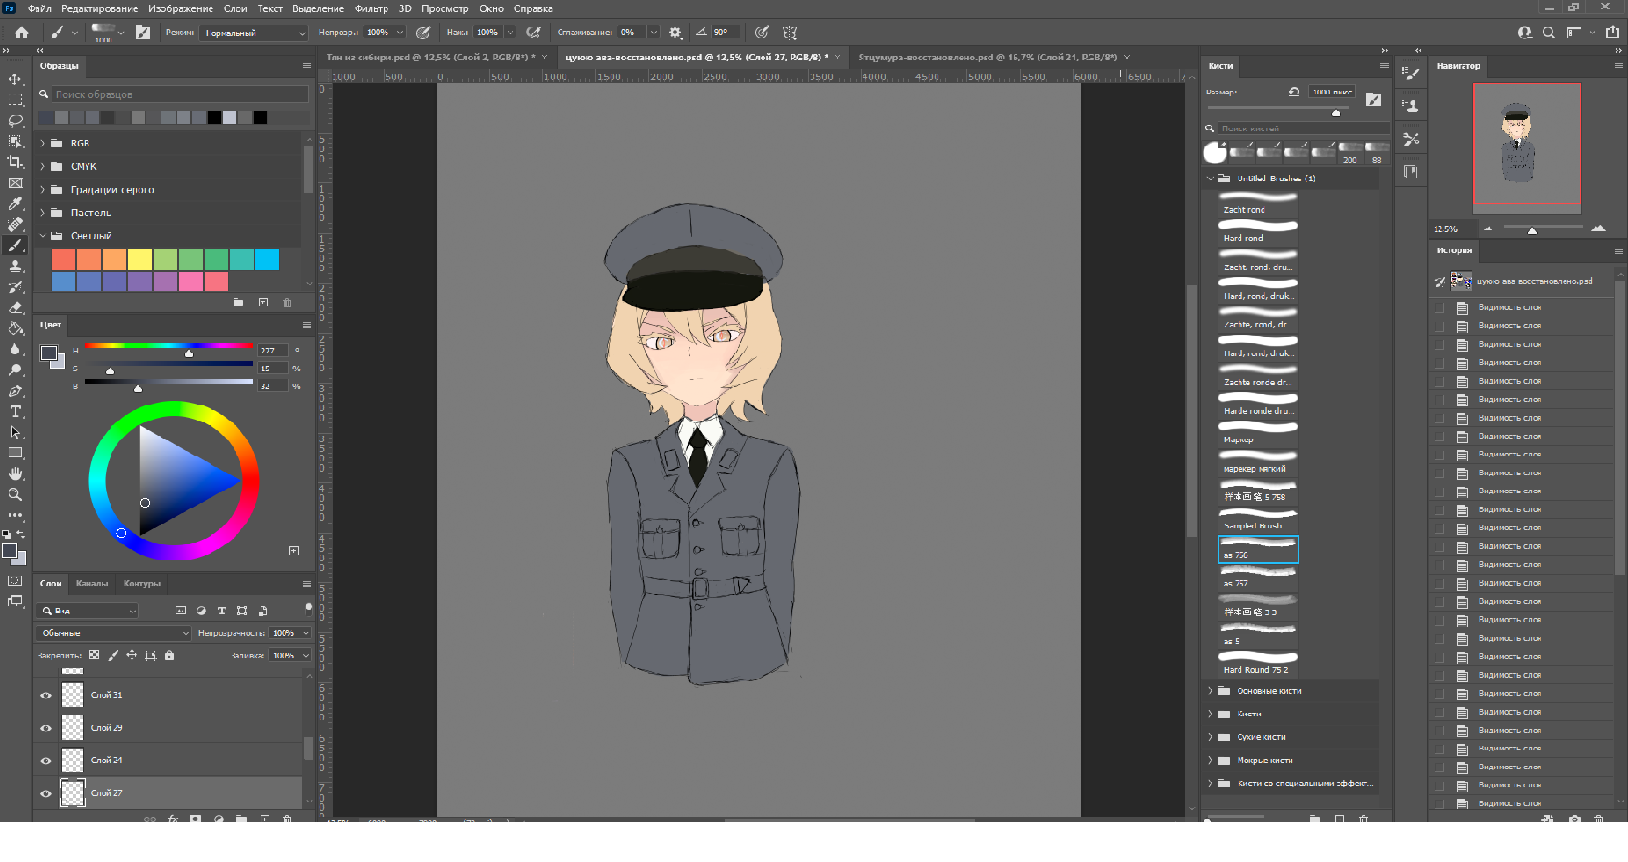Viewport: 1628px width, 862px height.
Task: Hide the Слой 24 layer
Action: point(46,761)
